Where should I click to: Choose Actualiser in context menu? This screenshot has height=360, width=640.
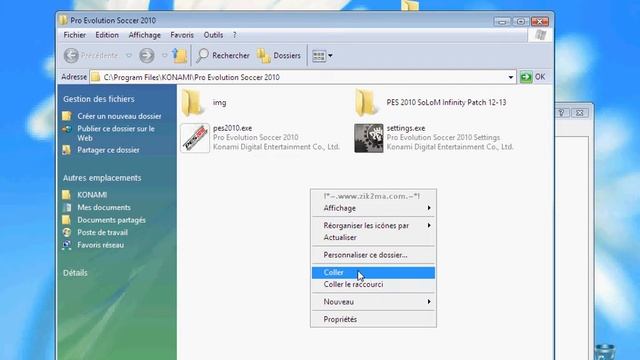pos(373,238)
